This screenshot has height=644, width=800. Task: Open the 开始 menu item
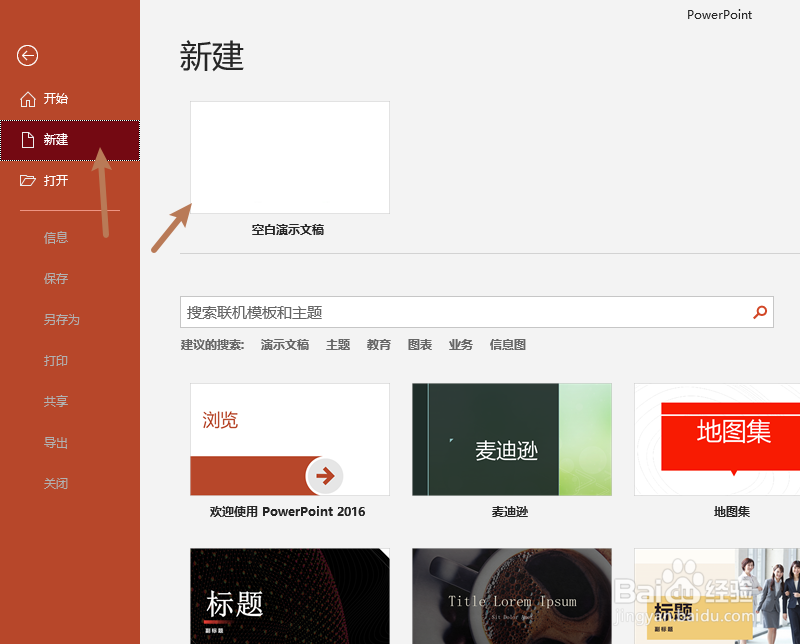pyautogui.click(x=70, y=99)
